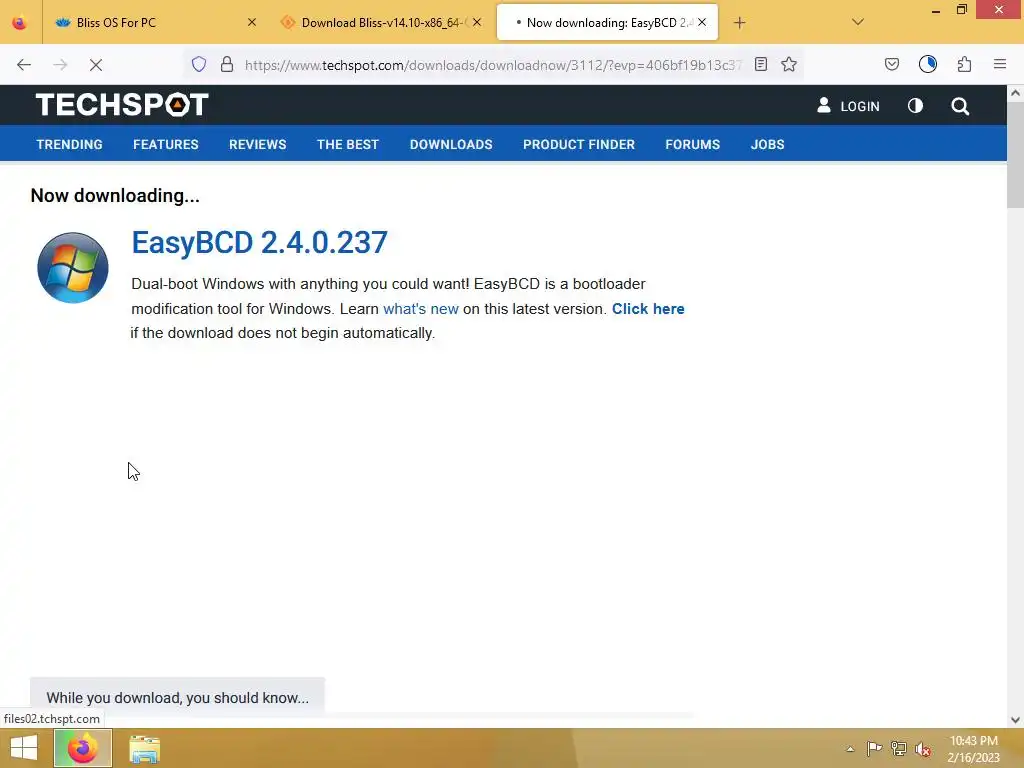Open the FORUMS section
The width and height of the screenshot is (1024, 768).
[x=693, y=144]
